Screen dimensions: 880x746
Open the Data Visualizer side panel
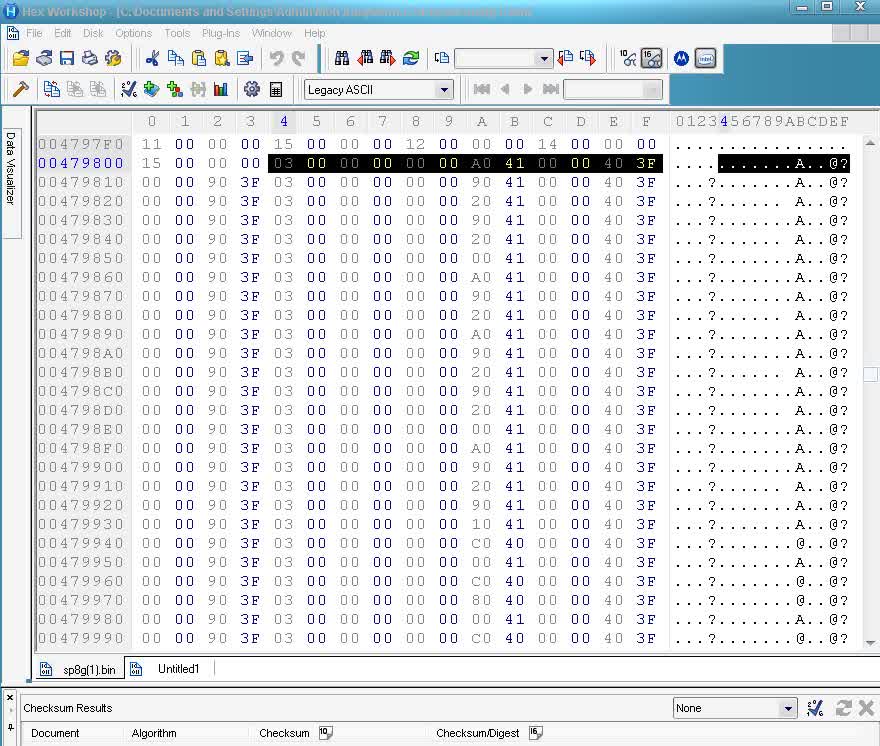(x=12, y=168)
